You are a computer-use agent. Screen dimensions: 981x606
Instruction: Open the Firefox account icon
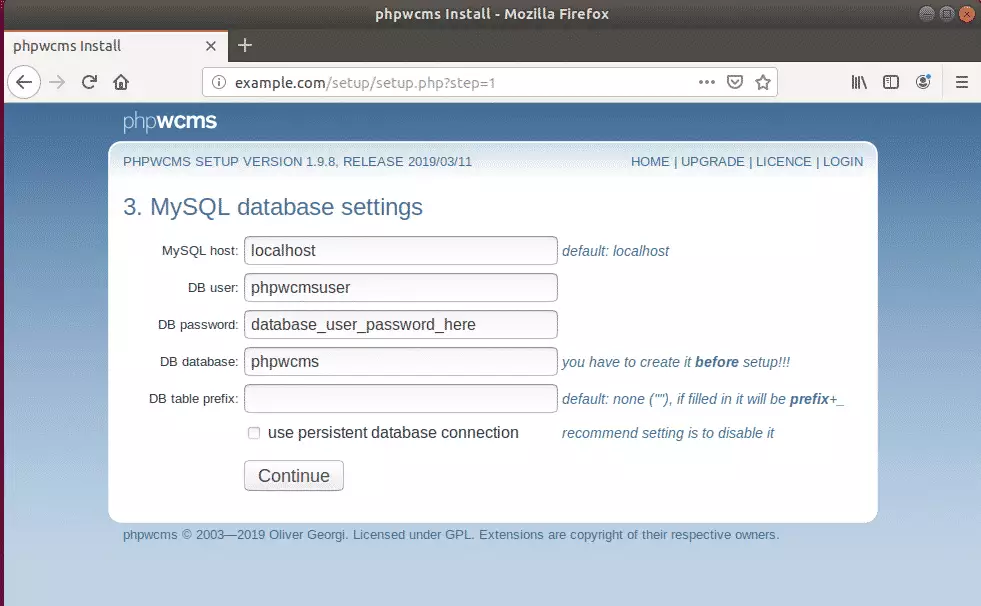click(923, 82)
